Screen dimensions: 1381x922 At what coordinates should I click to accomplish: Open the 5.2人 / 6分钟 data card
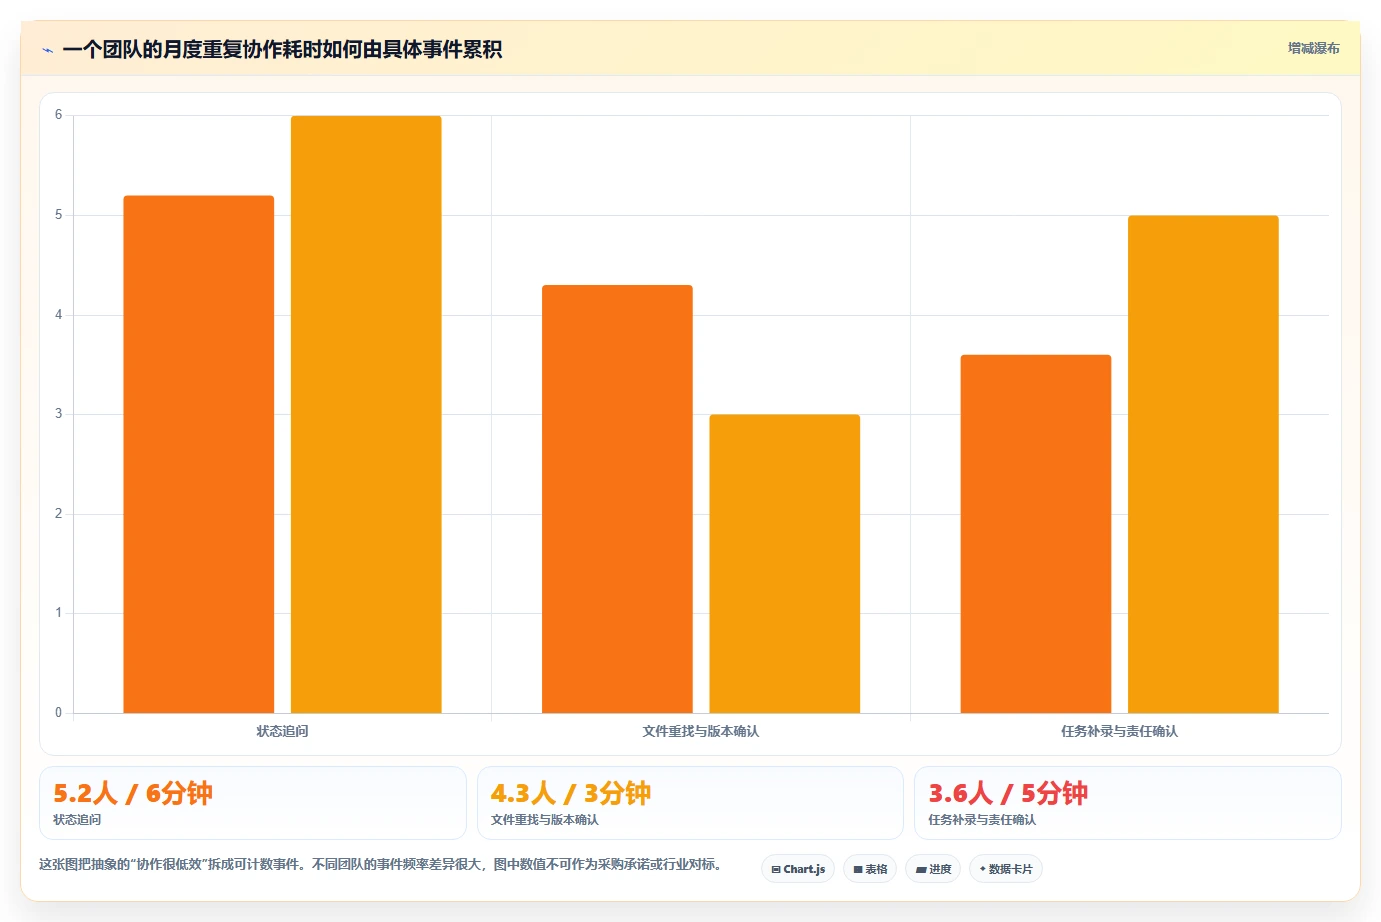[x=253, y=803]
